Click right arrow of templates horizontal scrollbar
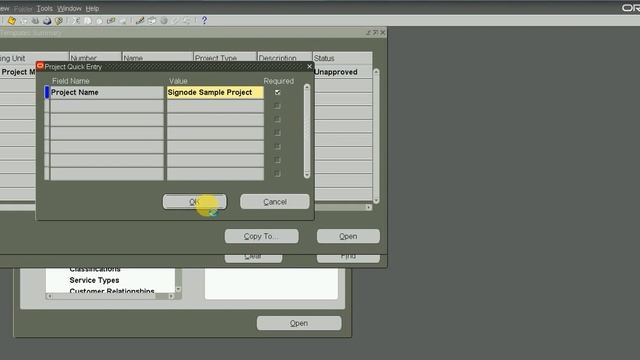Viewport: 640px width, 360px height. click(369, 207)
